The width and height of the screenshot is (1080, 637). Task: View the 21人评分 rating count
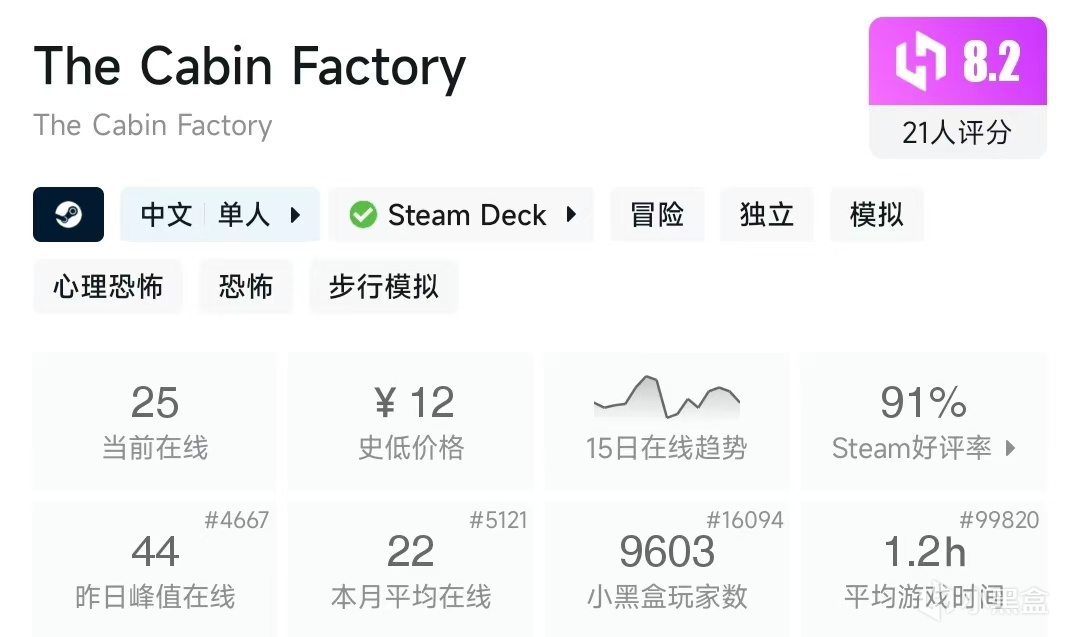(x=957, y=132)
